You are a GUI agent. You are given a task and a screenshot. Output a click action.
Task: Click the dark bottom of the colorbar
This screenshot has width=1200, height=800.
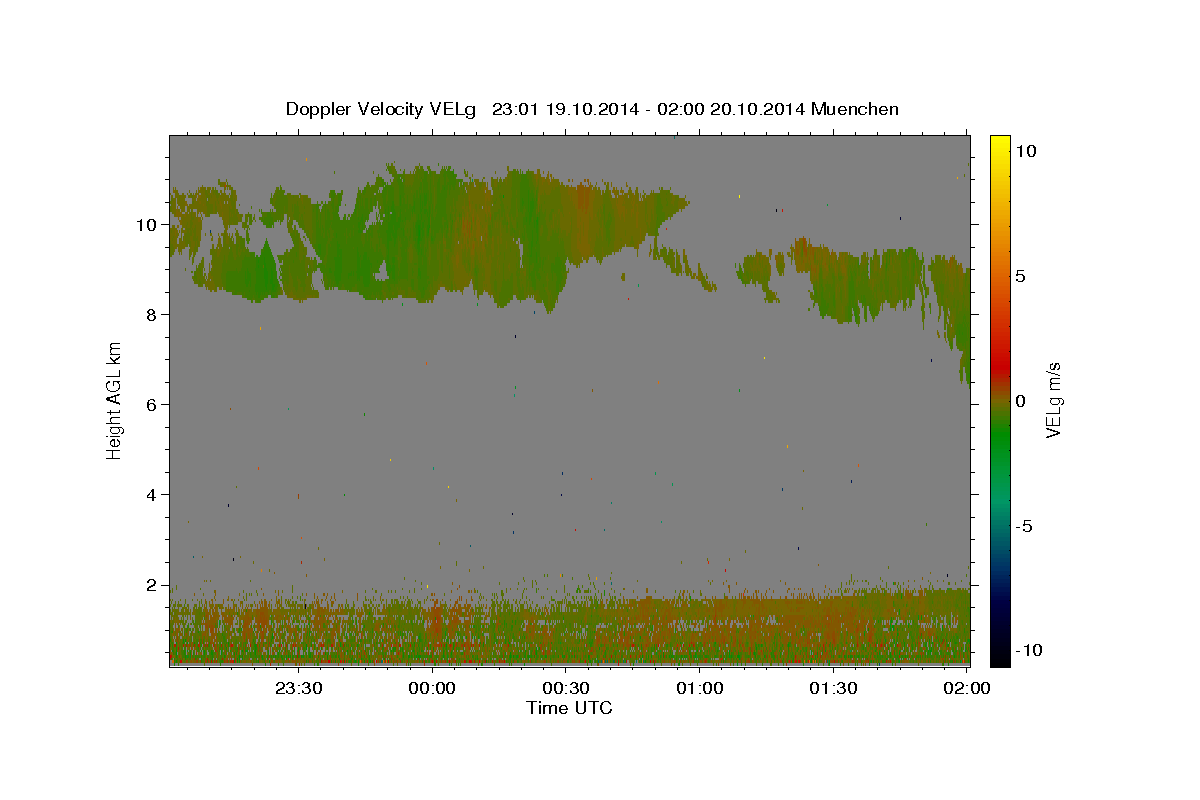[x=1000, y=652]
